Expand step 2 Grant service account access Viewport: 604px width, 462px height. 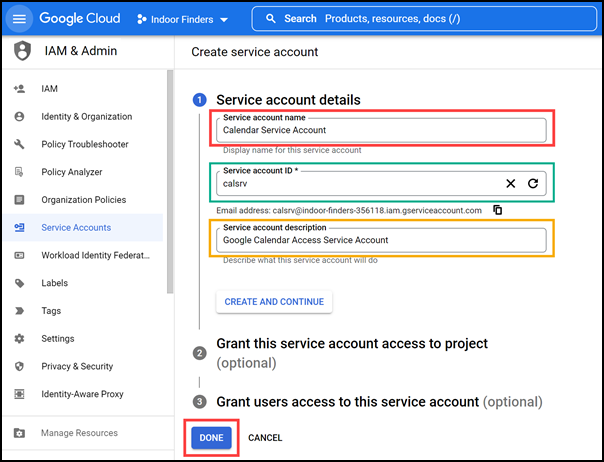click(x=352, y=353)
